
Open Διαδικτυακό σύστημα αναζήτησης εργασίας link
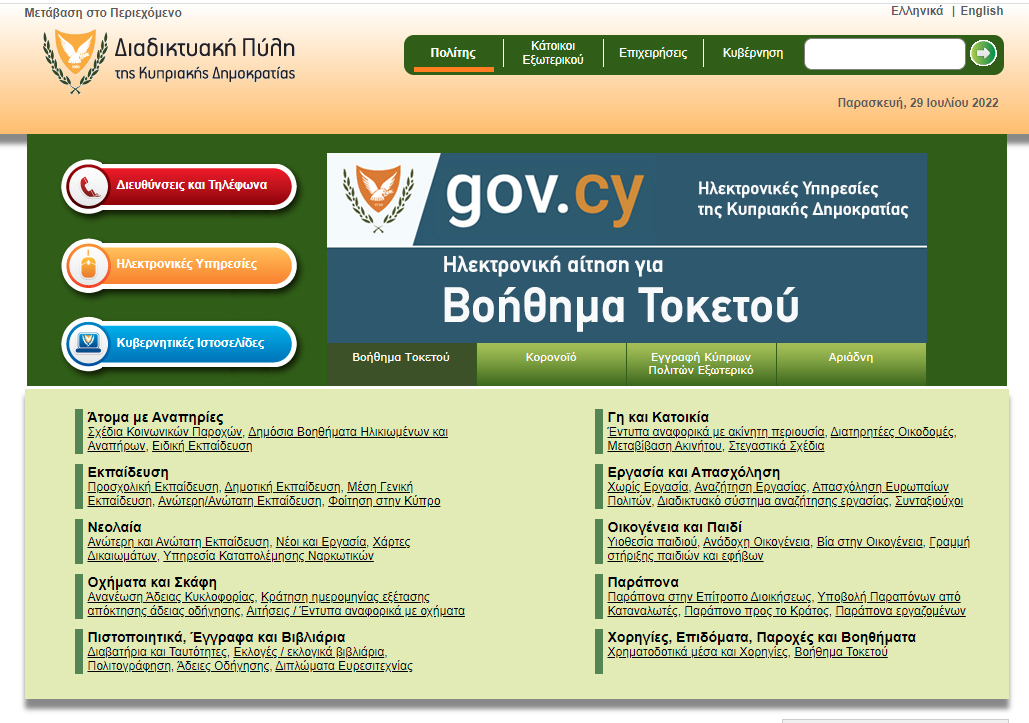(x=773, y=501)
